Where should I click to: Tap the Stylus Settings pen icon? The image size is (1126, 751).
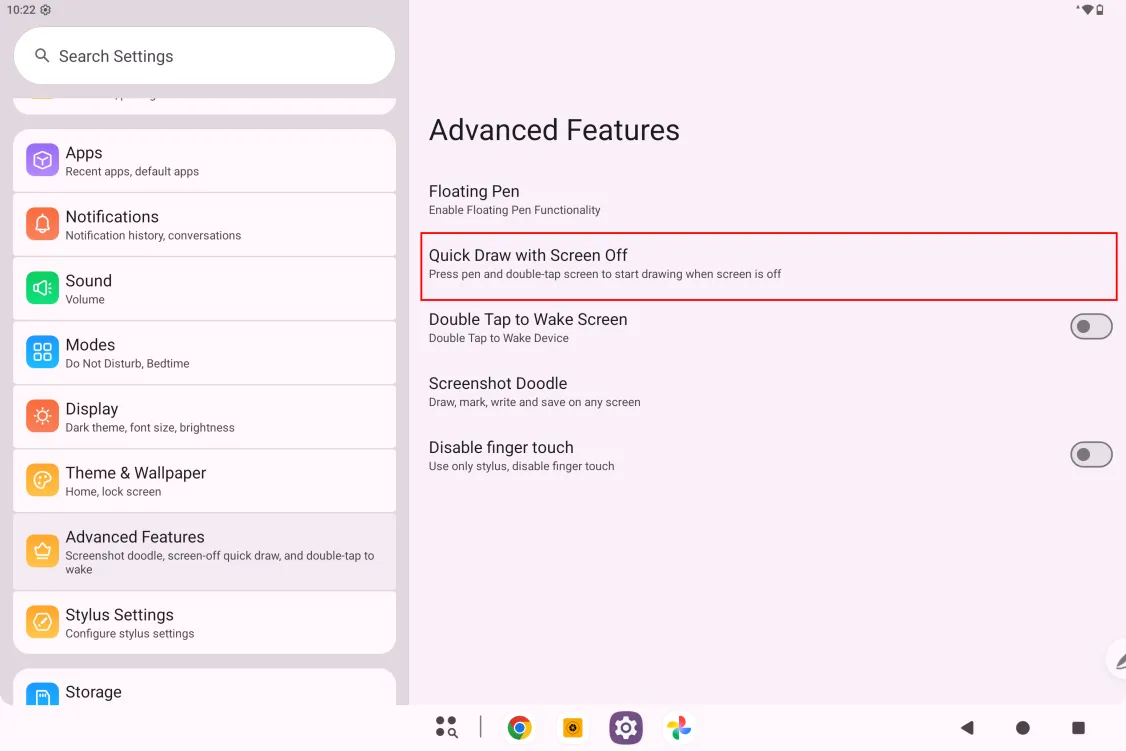[x=42, y=622]
